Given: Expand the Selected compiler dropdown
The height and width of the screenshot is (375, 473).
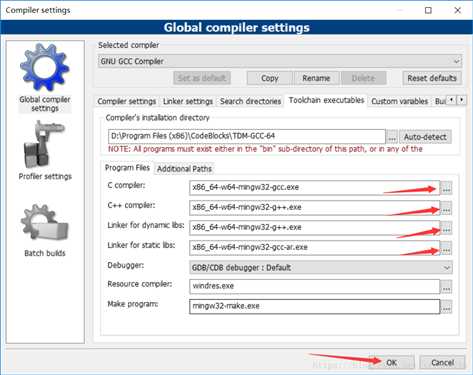Looking at the screenshot, I should pyautogui.click(x=280, y=61).
